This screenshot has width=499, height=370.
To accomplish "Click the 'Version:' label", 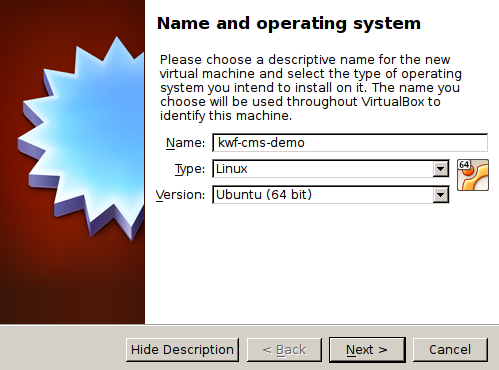I will [x=180, y=195].
